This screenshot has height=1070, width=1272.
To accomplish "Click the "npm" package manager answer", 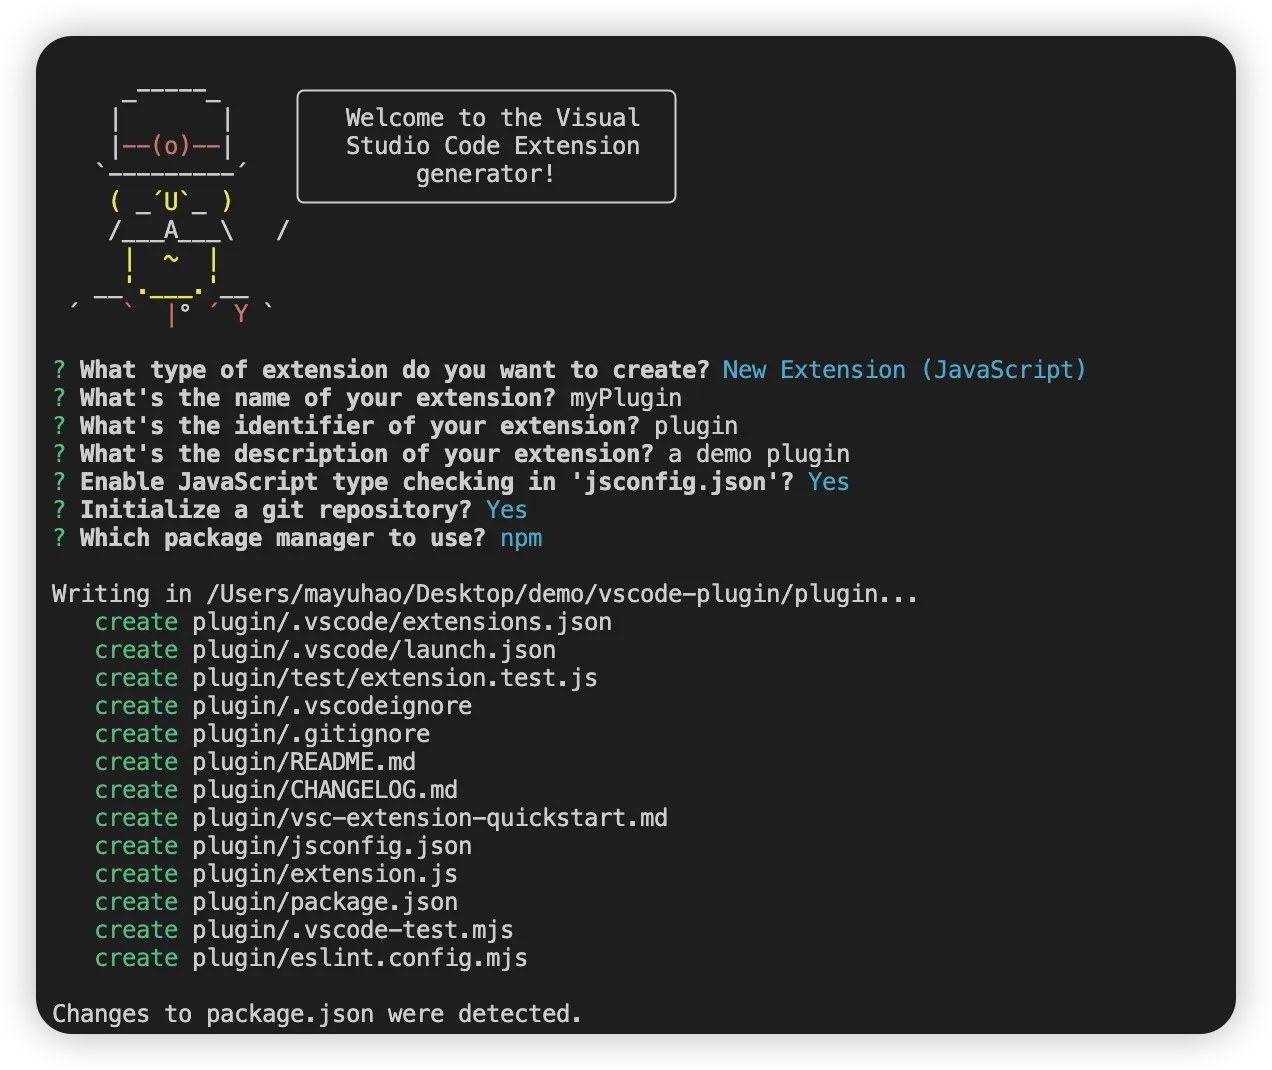I will tap(521, 538).
